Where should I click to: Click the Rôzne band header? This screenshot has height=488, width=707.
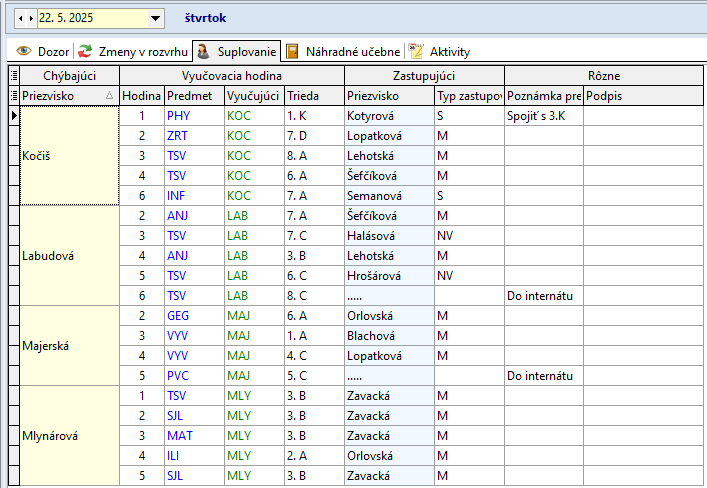604,76
